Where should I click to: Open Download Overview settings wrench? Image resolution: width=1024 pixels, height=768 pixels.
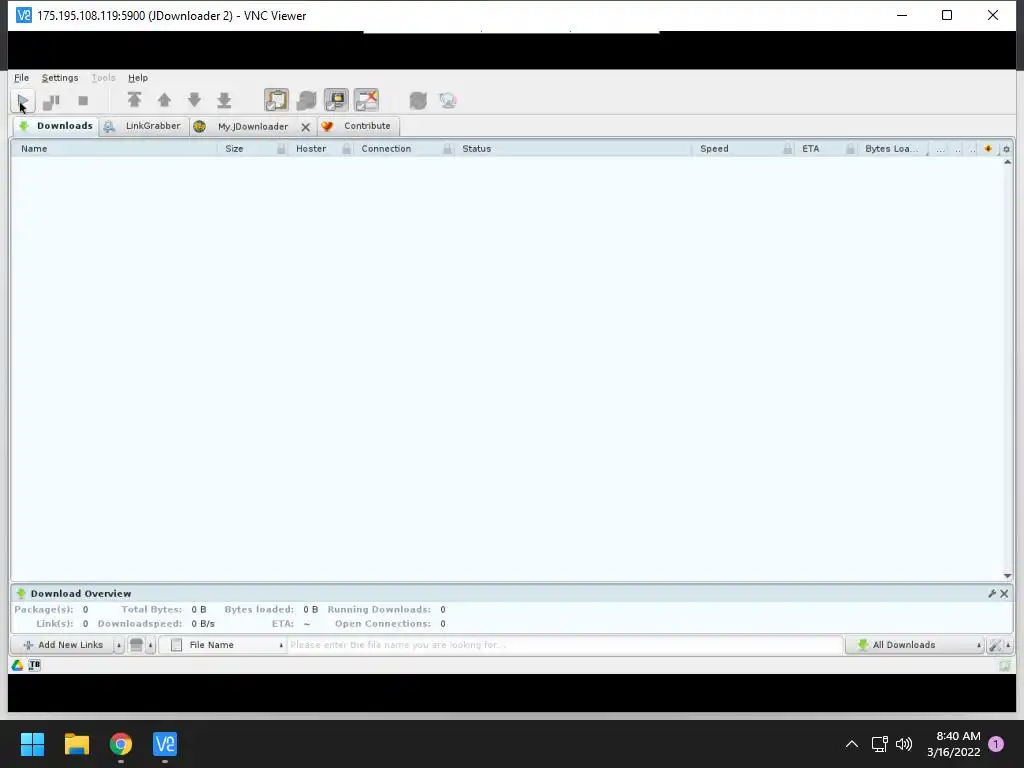pos(992,594)
